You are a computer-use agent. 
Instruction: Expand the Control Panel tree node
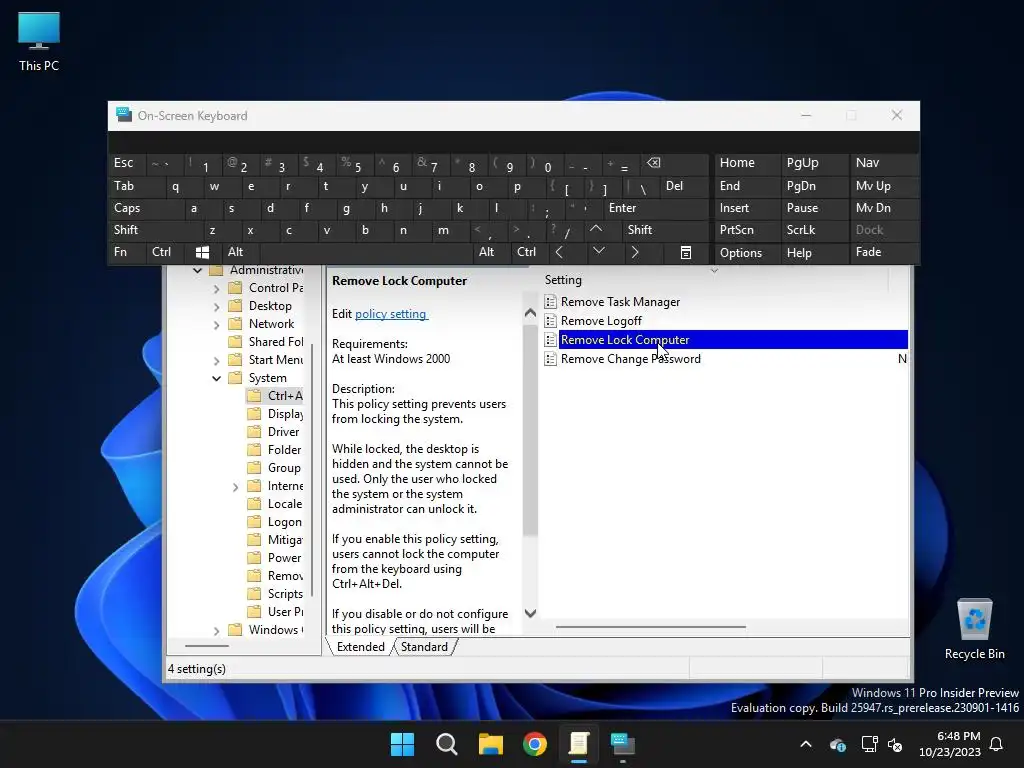point(216,288)
